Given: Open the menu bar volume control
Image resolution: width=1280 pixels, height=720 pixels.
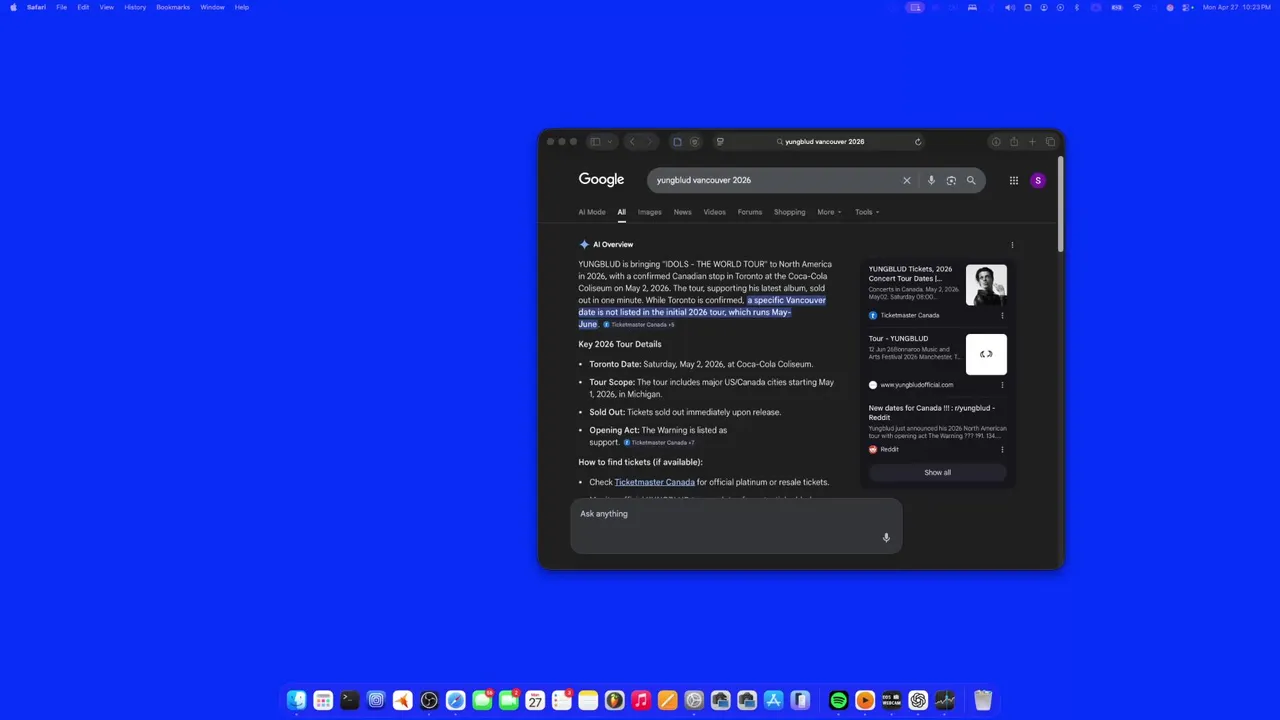Looking at the screenshot, I should click(1010, 7).
